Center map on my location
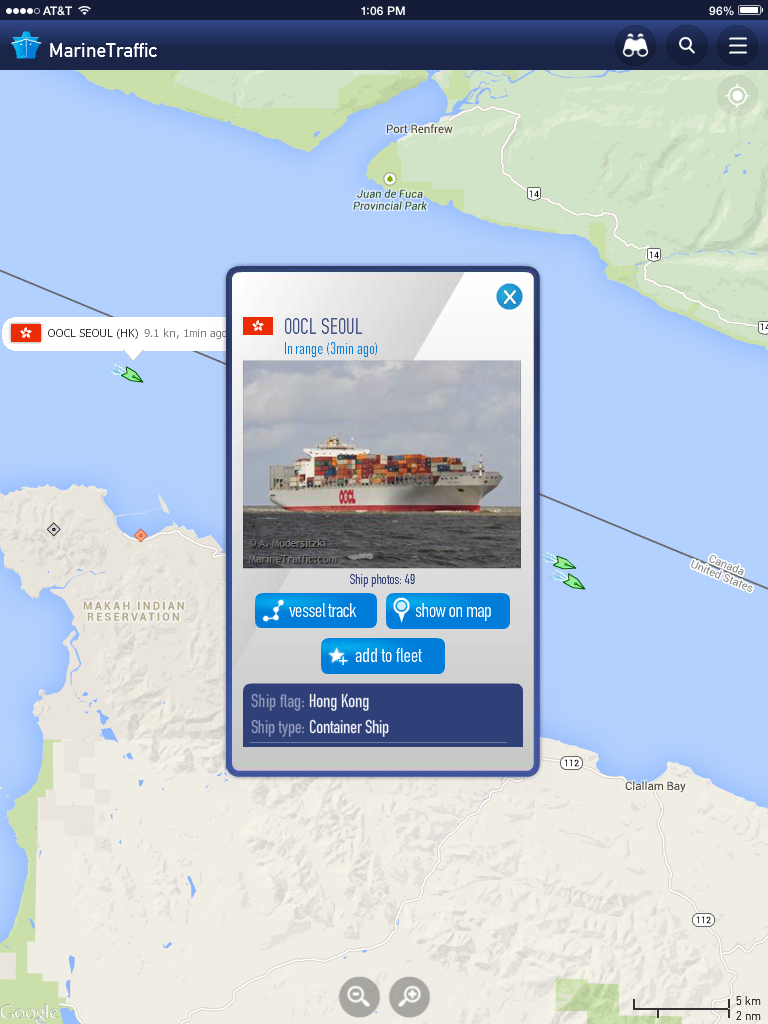The image size is (768, 1024). point(737,96)
